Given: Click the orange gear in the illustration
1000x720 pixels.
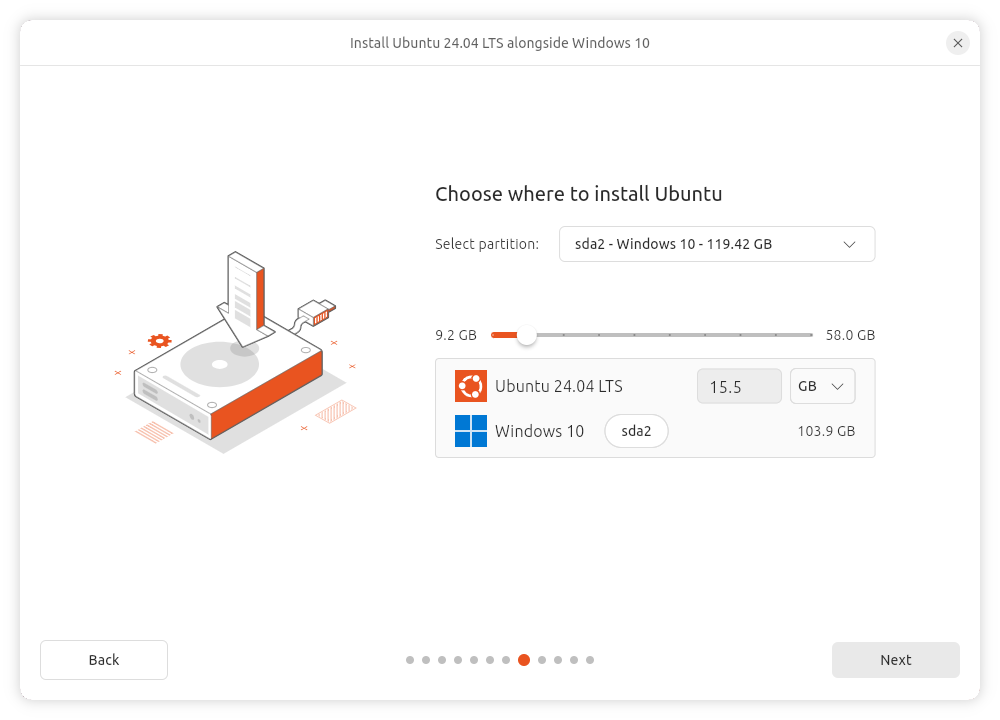Looking at the screenshot, I should (159, 341).
